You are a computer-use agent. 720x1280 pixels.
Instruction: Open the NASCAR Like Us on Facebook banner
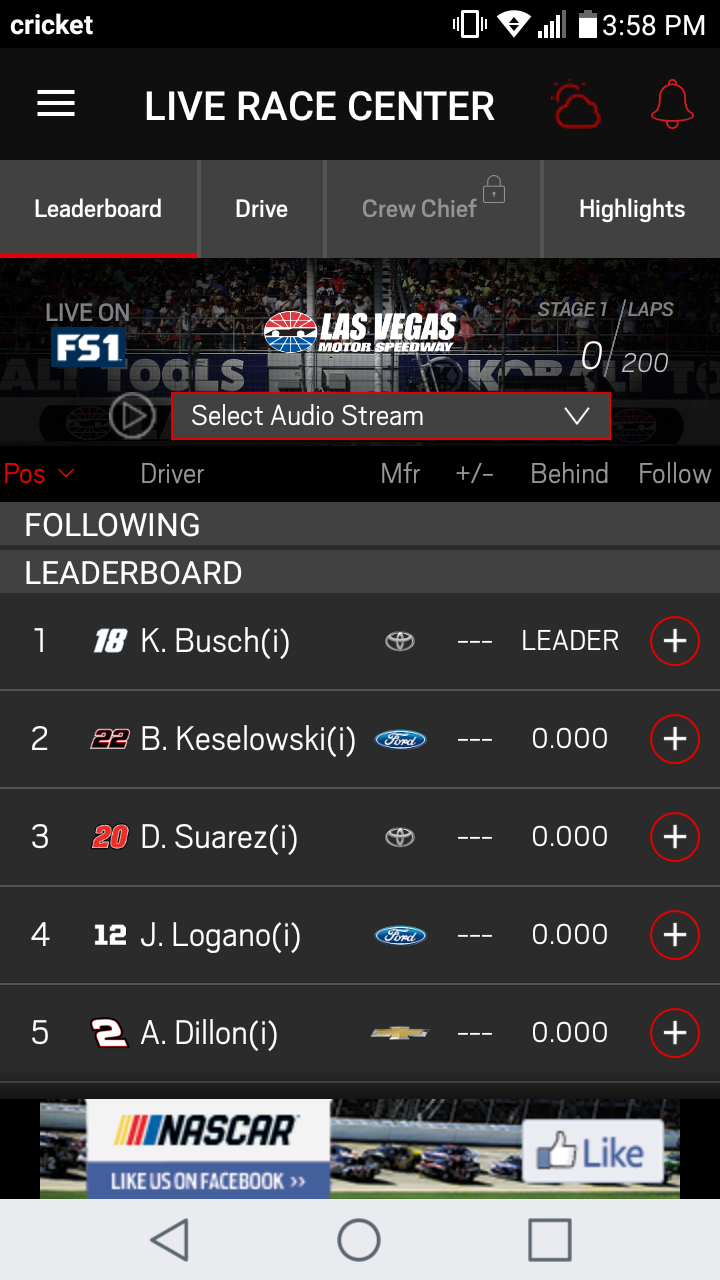click(208, 1150)
